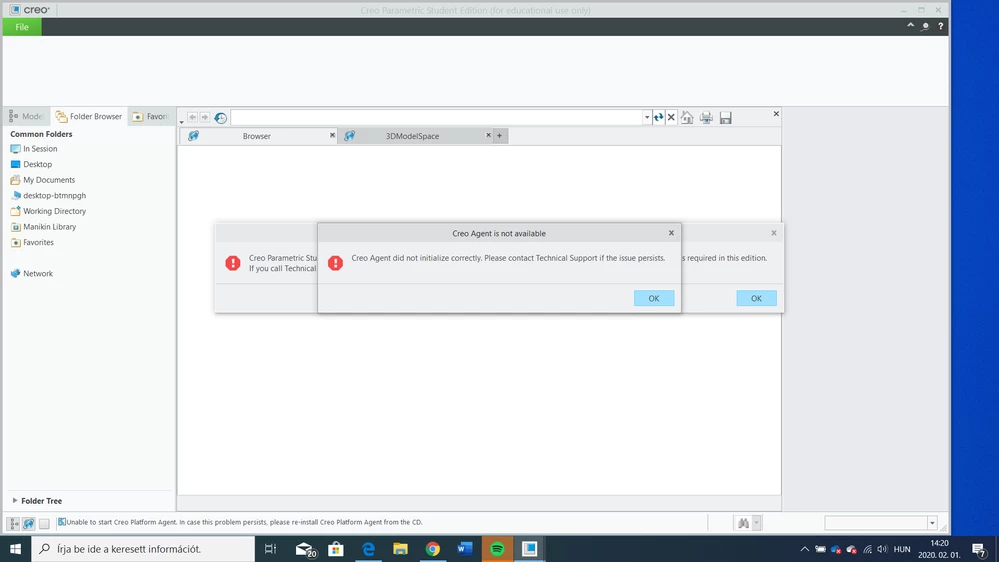Stop loading the browser page

point(671,117)
